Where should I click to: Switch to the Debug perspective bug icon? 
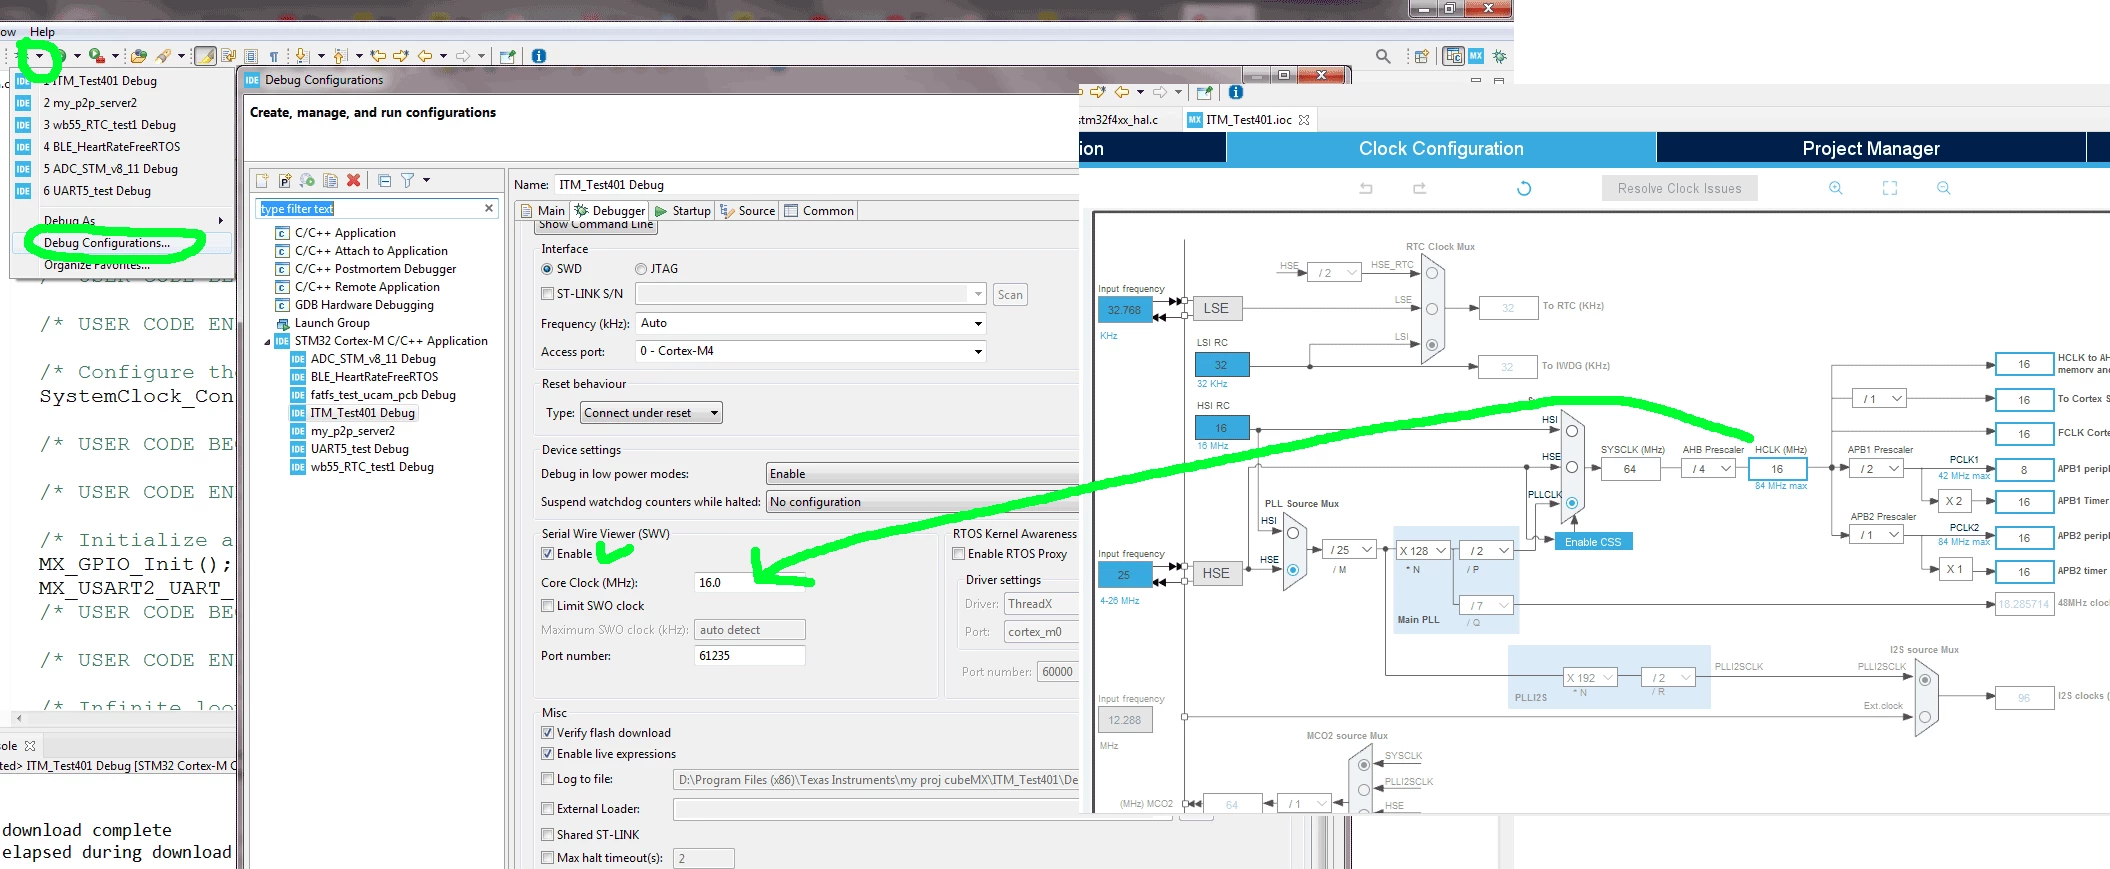point(1499,56)
